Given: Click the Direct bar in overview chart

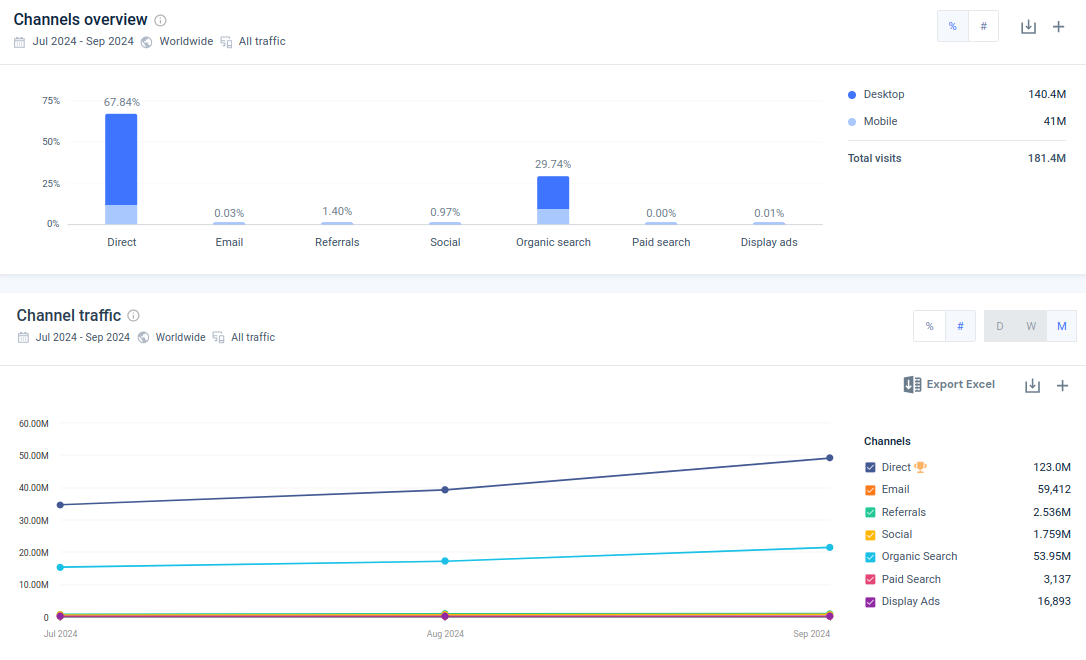Looking at the screenshot, I should 121,169.
